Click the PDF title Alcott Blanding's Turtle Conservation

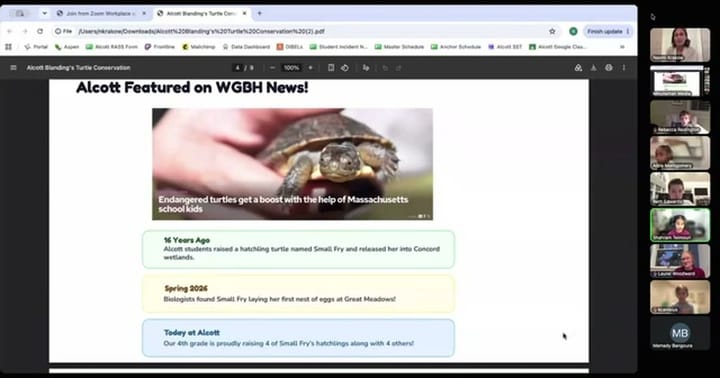pyautogui.click(x=78, y=68)
